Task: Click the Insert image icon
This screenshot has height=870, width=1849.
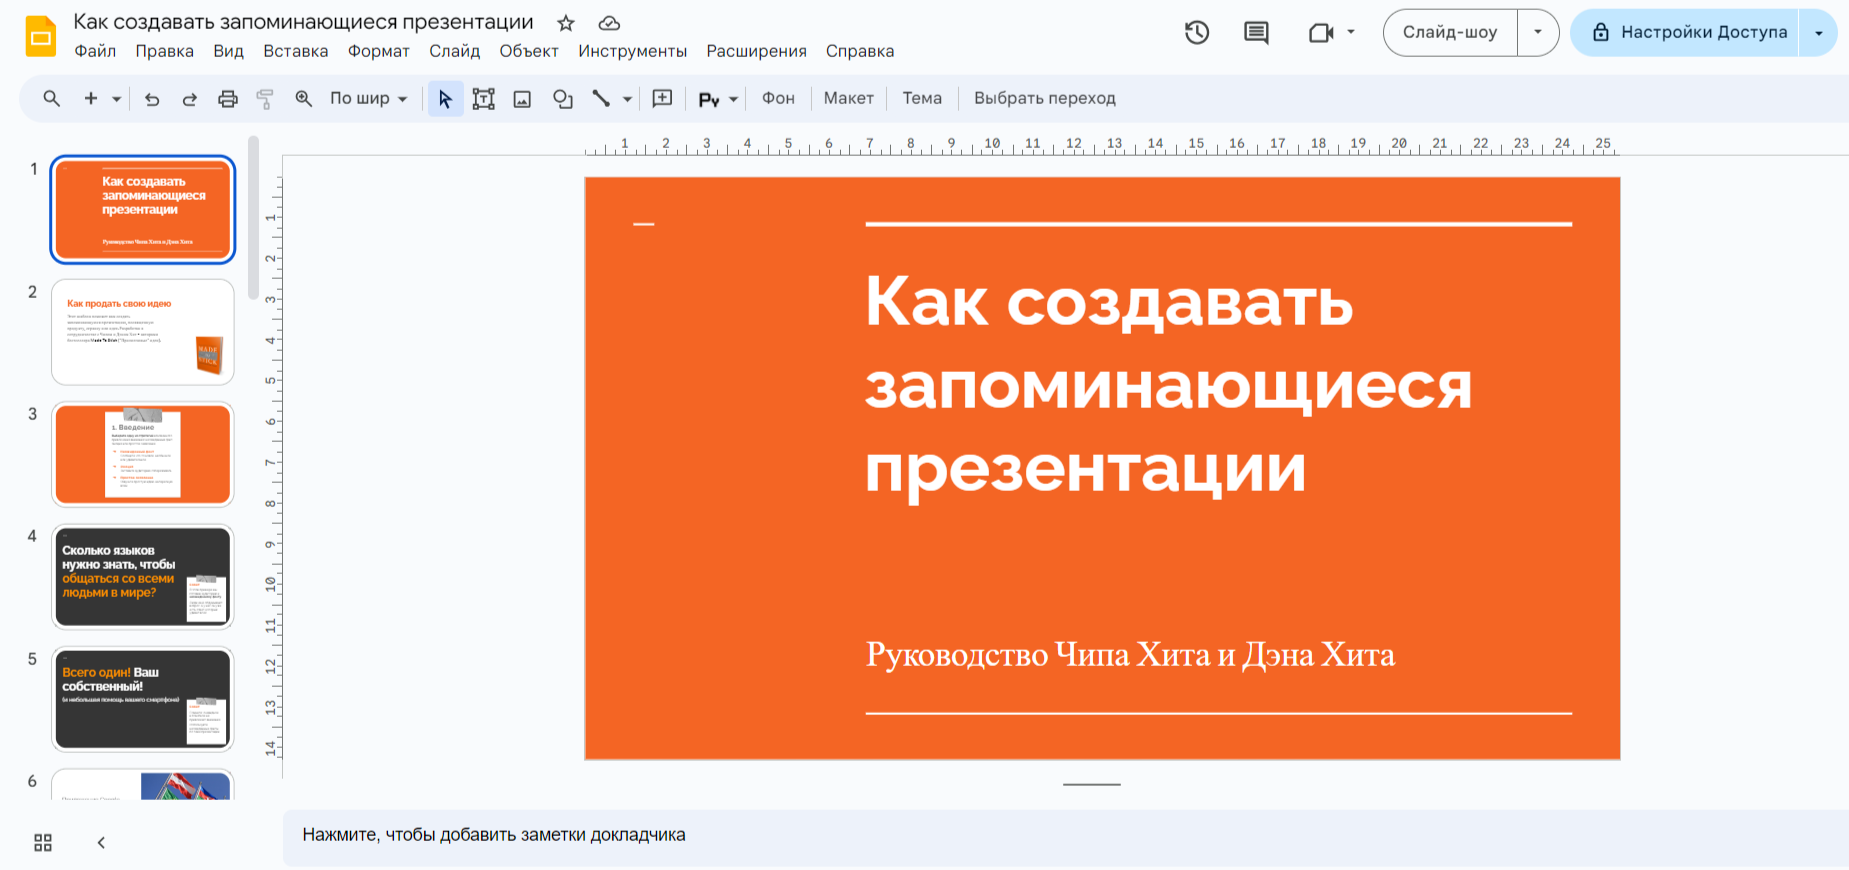Action: click(522, 99)
